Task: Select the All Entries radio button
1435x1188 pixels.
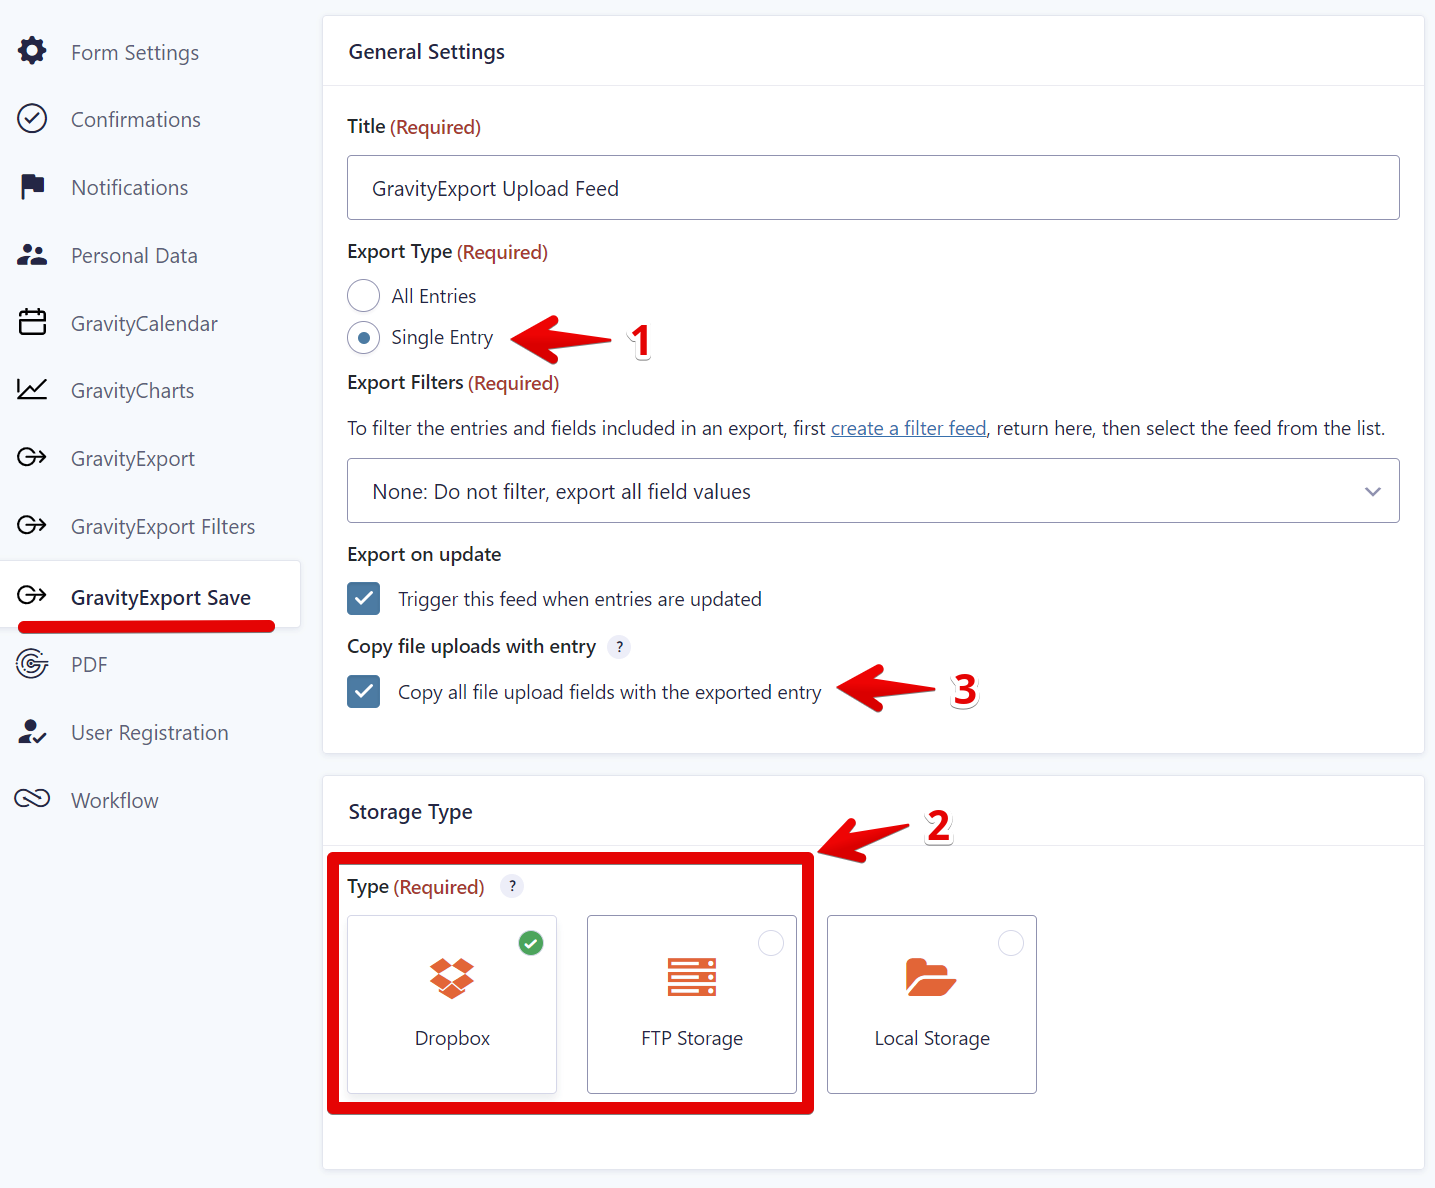Action: [364, 296]
